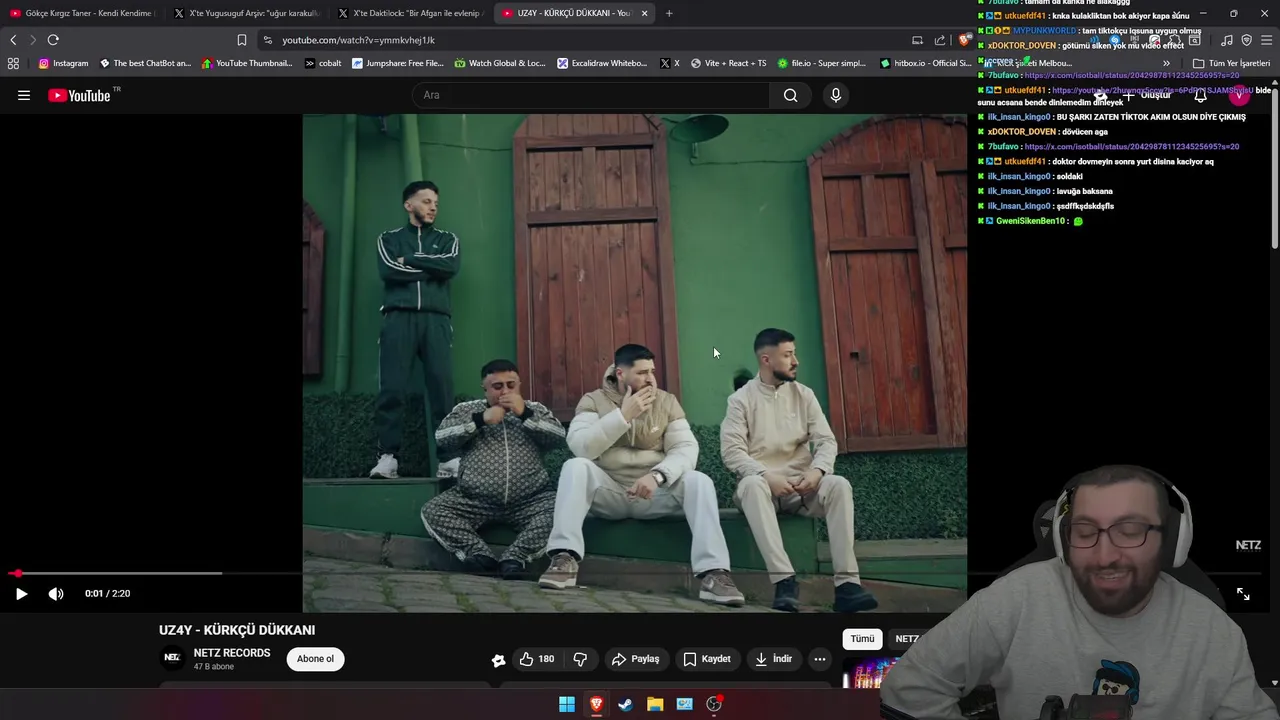Share the video via Paylaş button

[x=635, y=659]
